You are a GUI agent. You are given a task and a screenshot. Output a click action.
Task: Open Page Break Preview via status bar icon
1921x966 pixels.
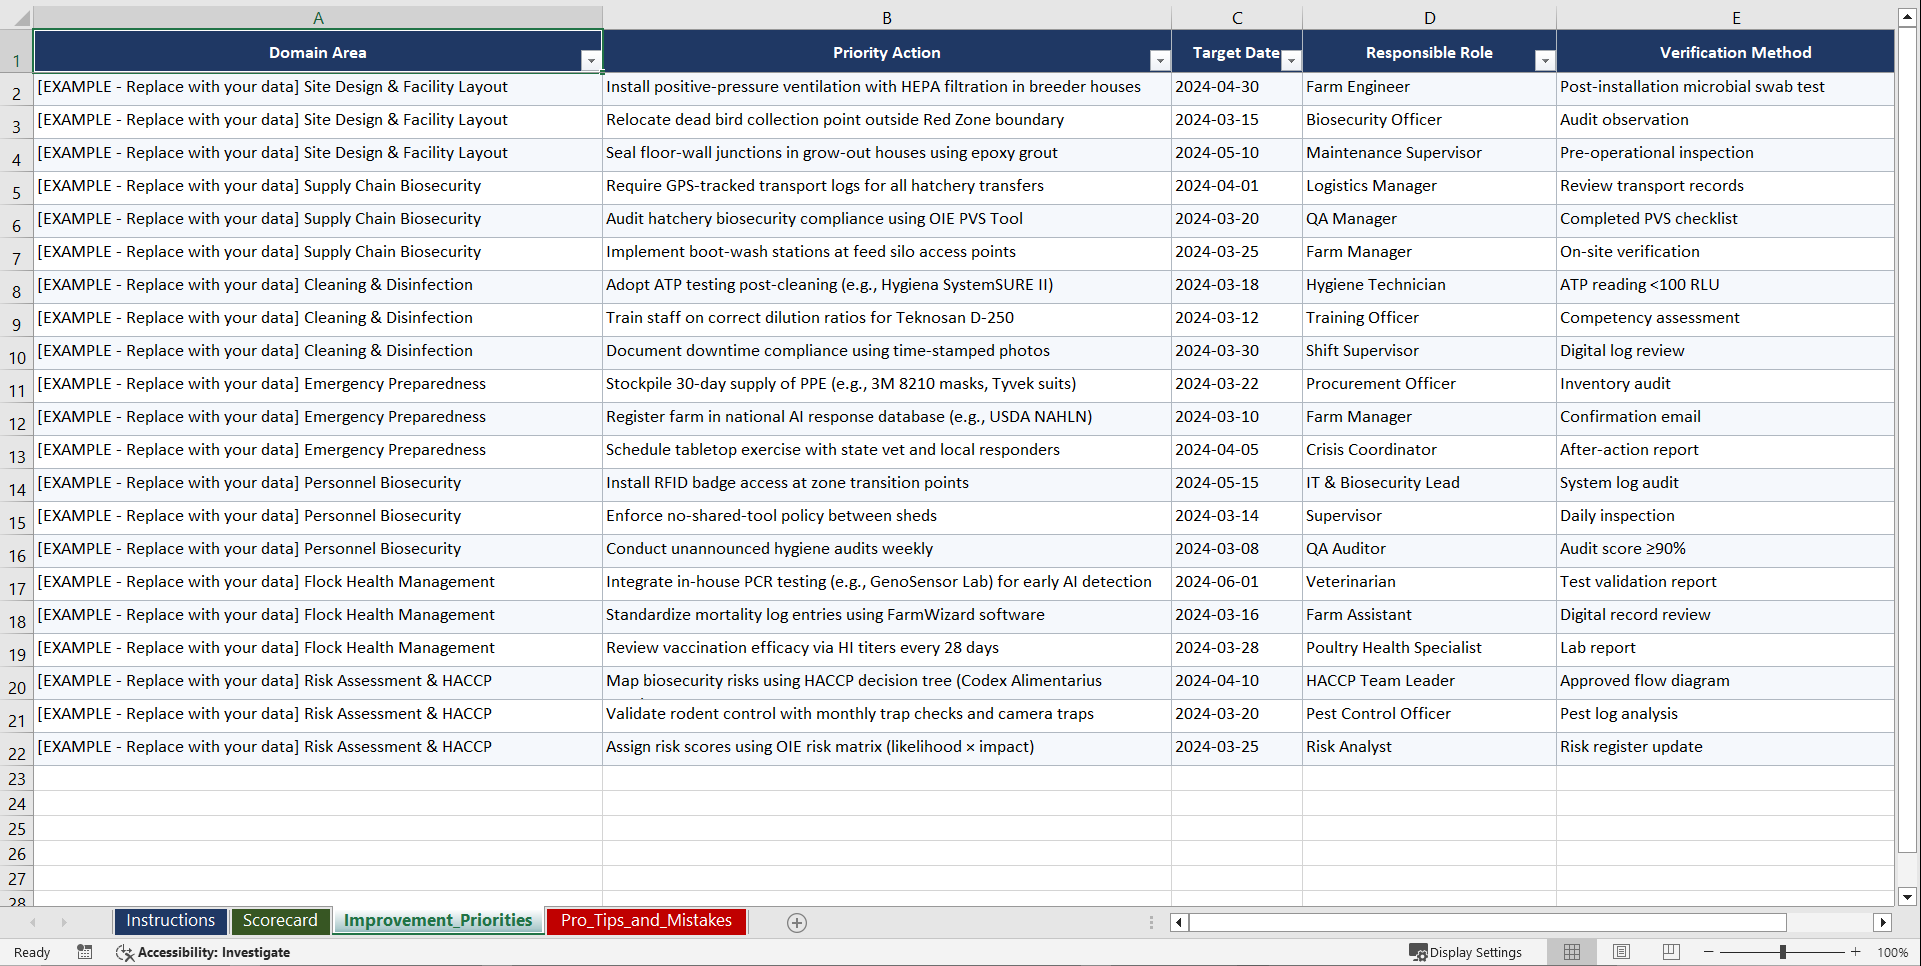point(1671,952)
